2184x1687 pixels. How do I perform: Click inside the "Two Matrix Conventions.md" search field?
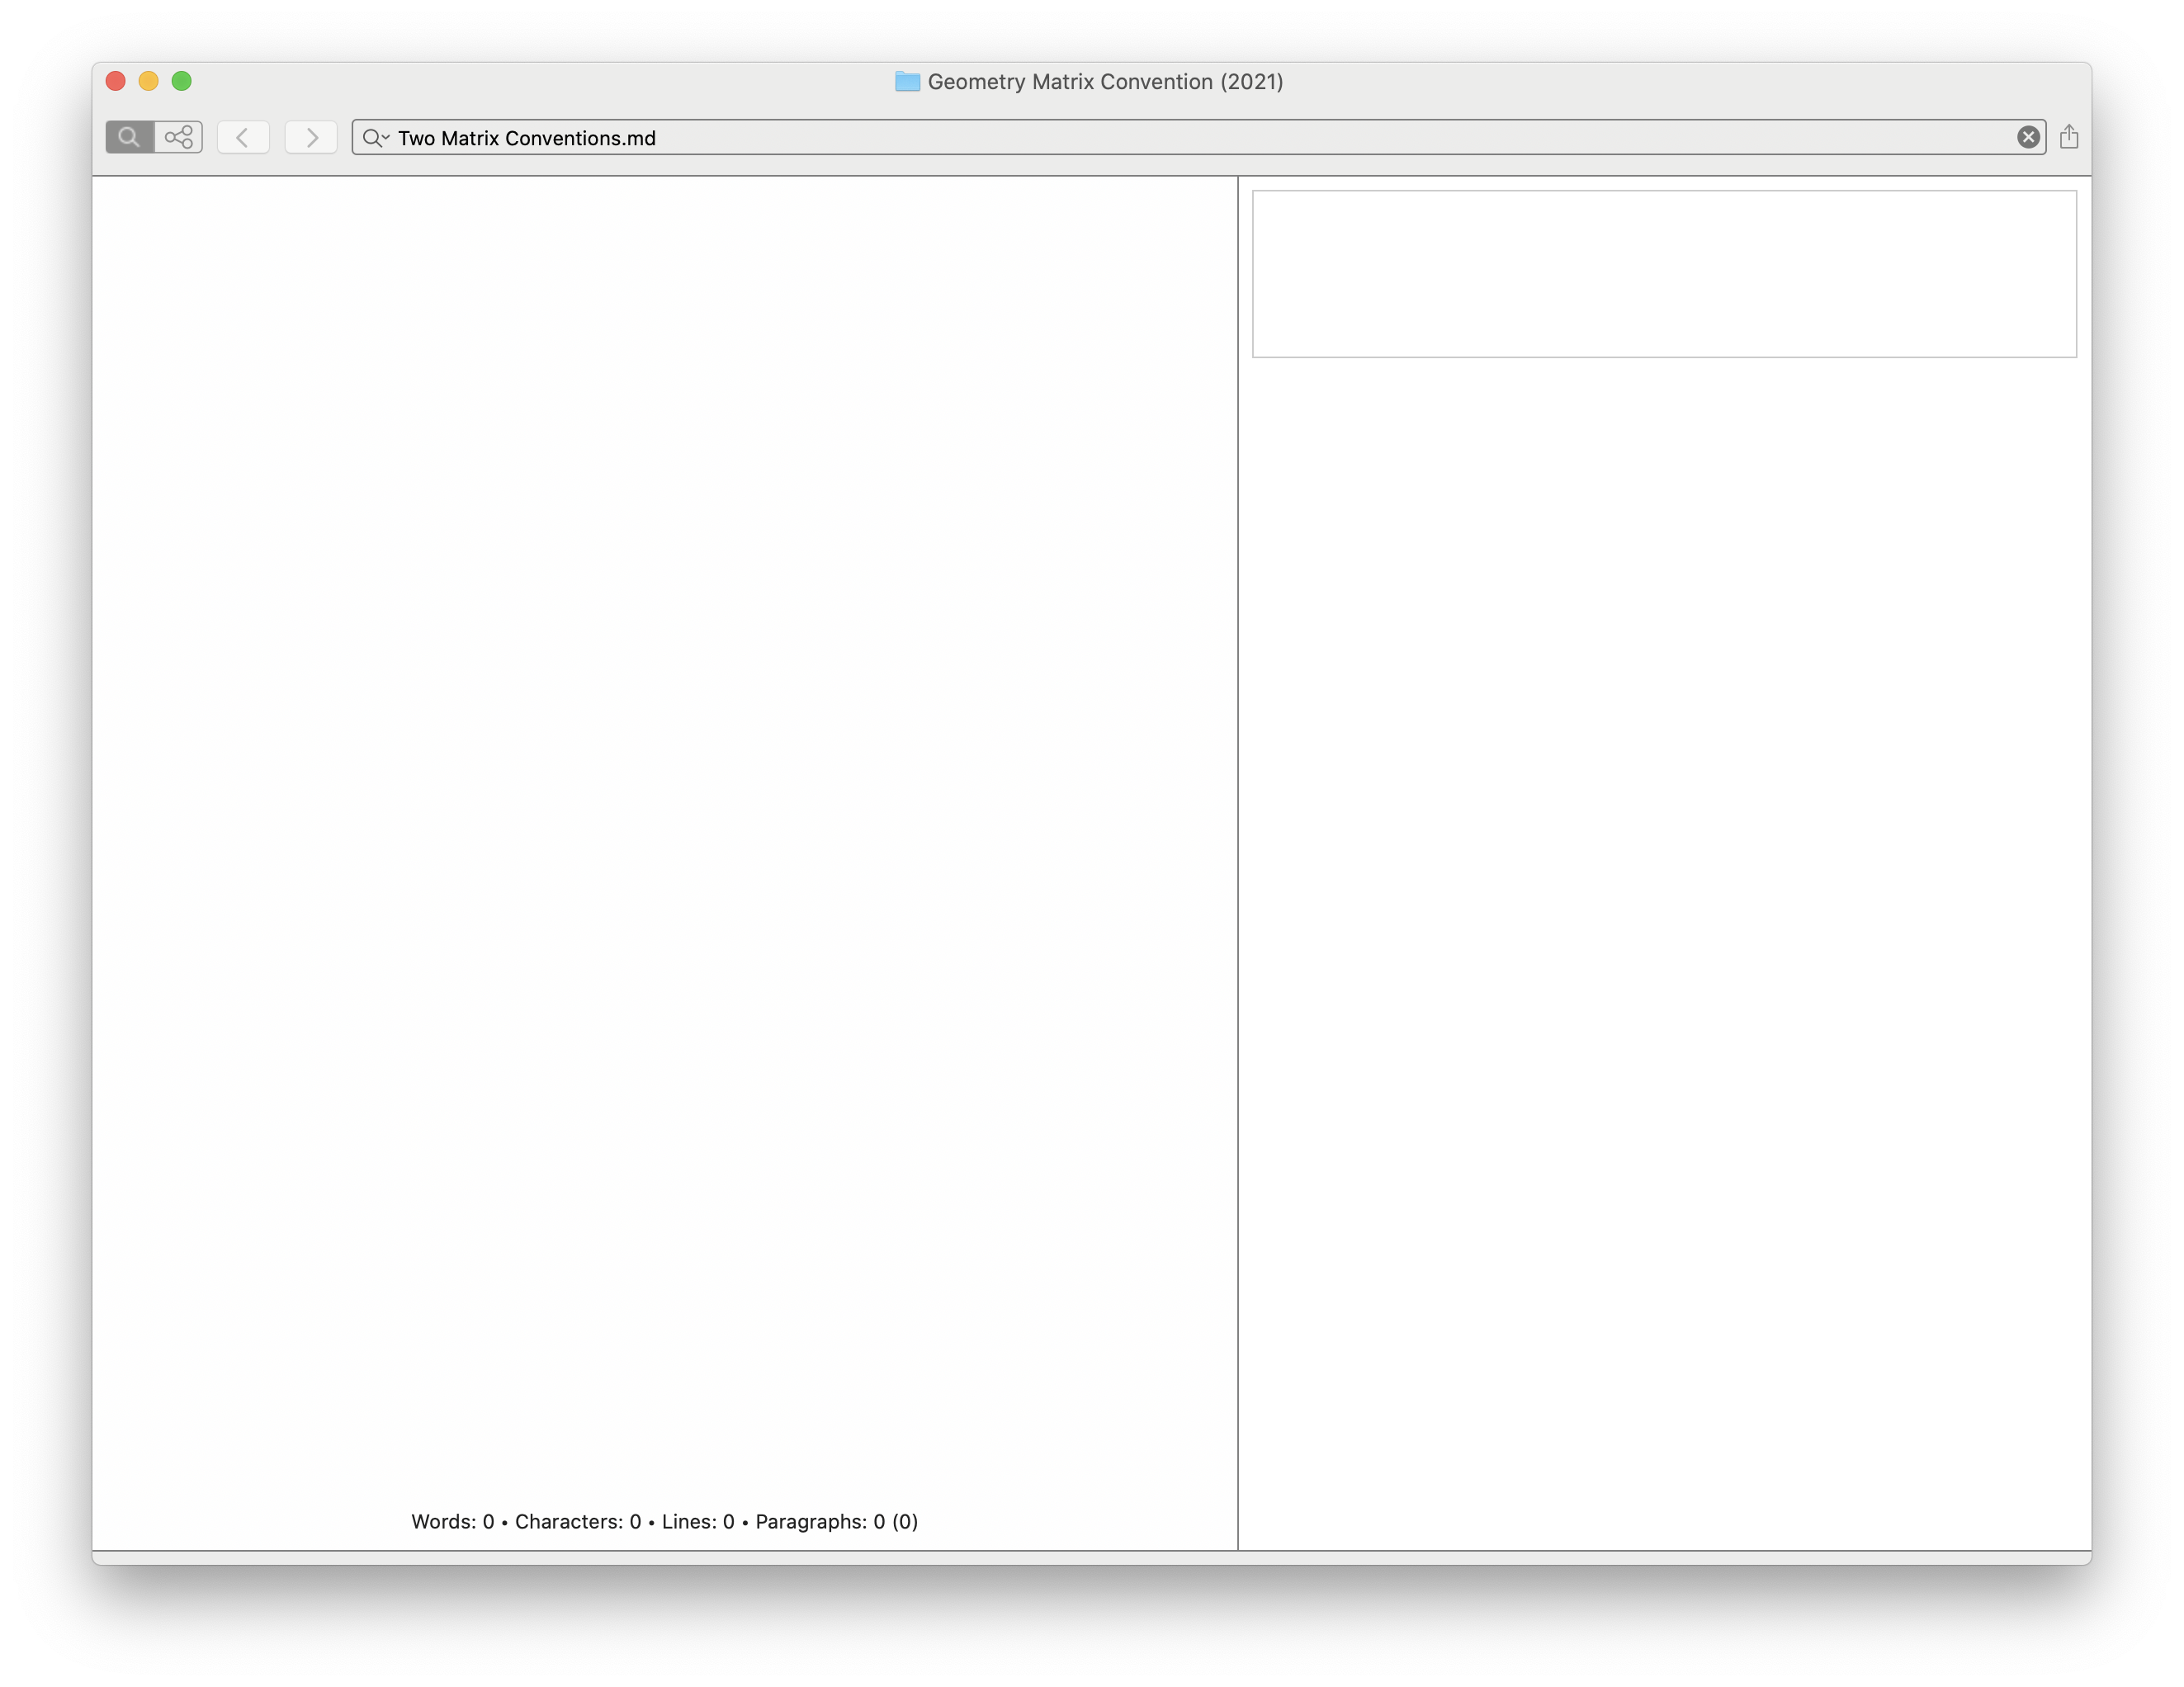(x=527, y=138)
